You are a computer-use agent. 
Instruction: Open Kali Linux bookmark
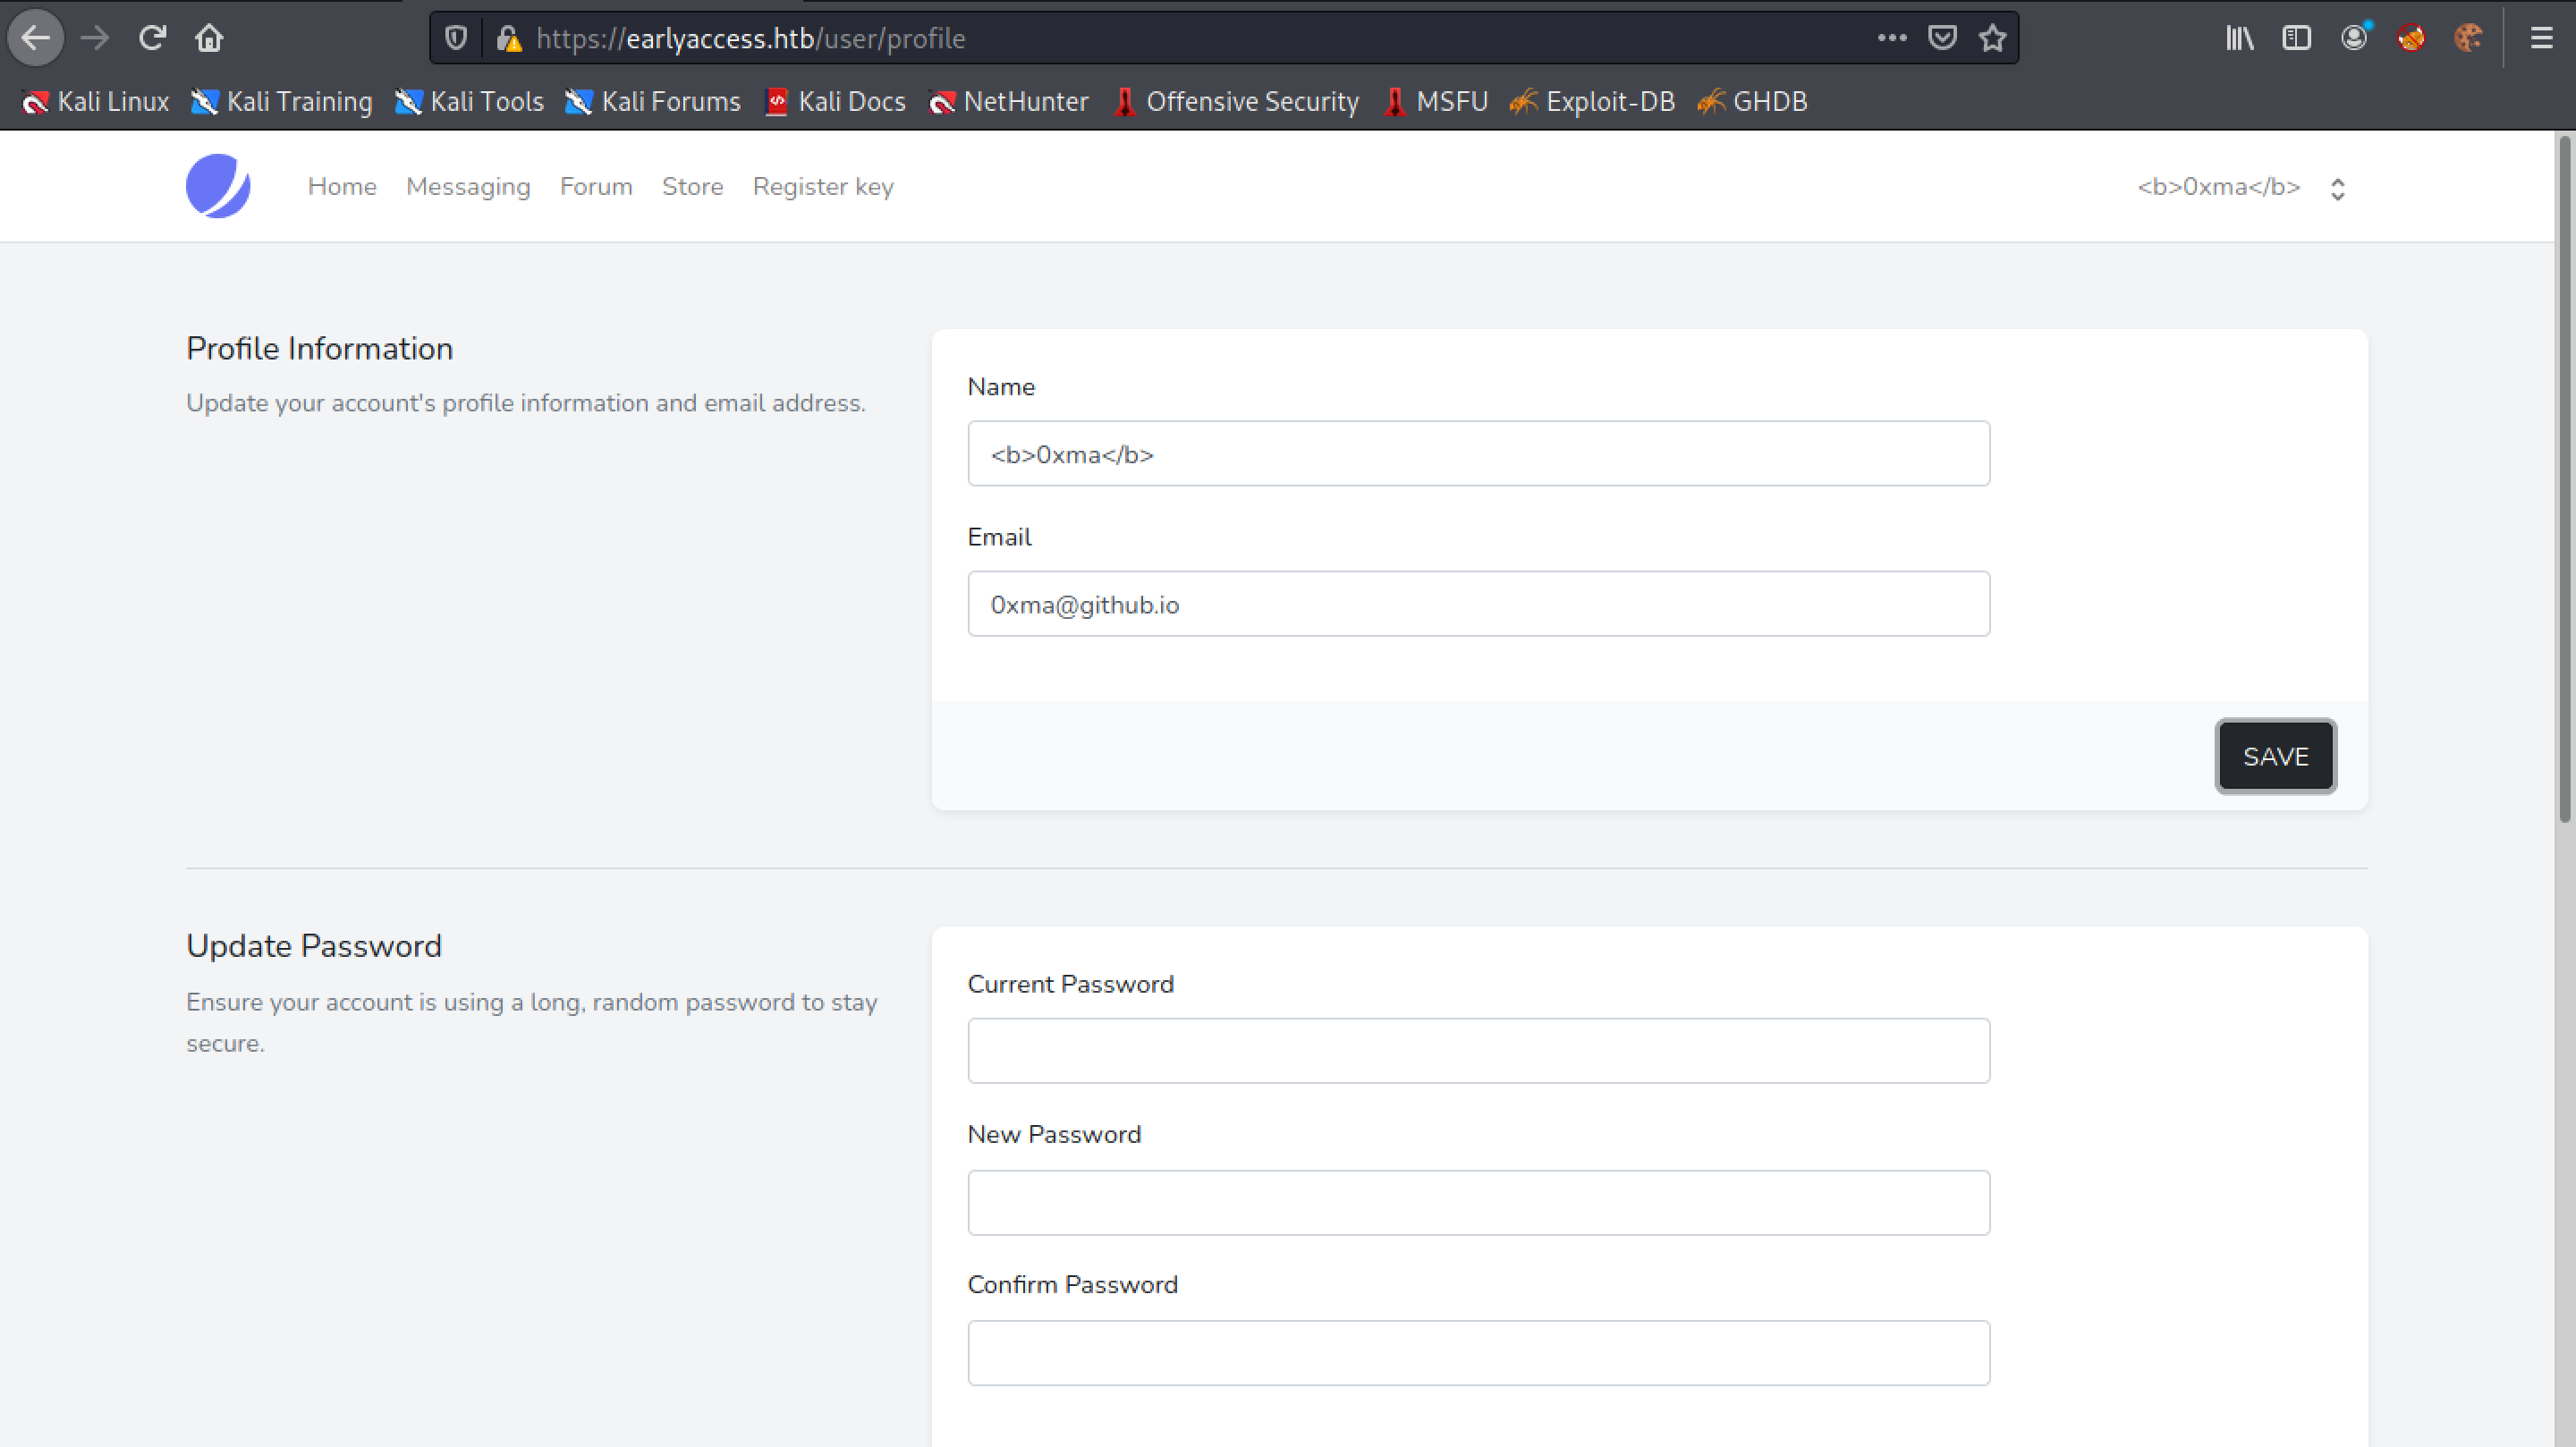pyautogui.click(x=96, y=101)
